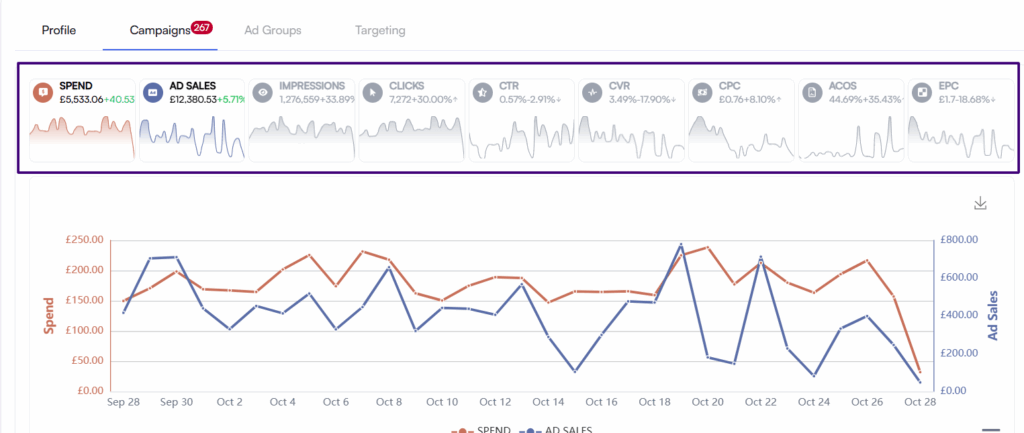The width and height of the screenshot is (1024, 433).
Task: Click the CPC money icon
Action: [702, 92]
